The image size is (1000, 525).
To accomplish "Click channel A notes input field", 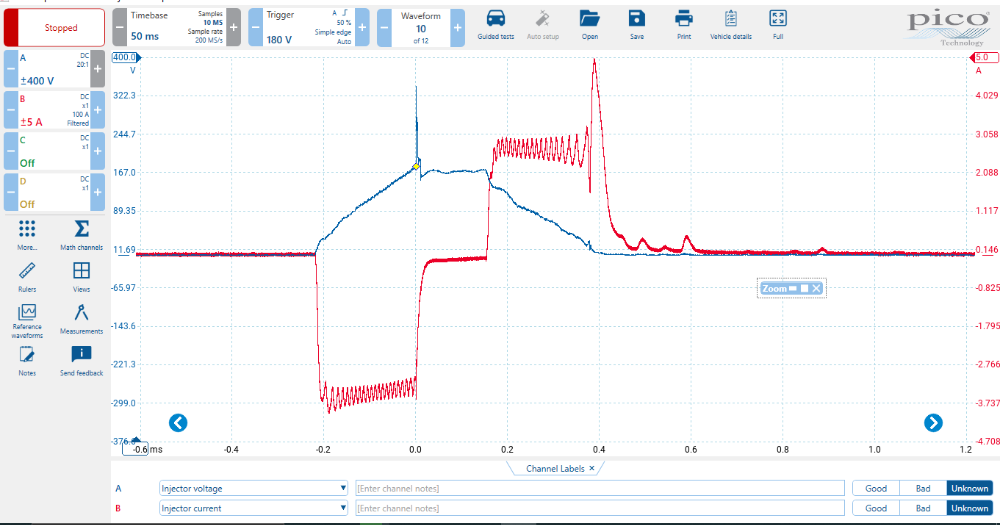I will 600,488.
